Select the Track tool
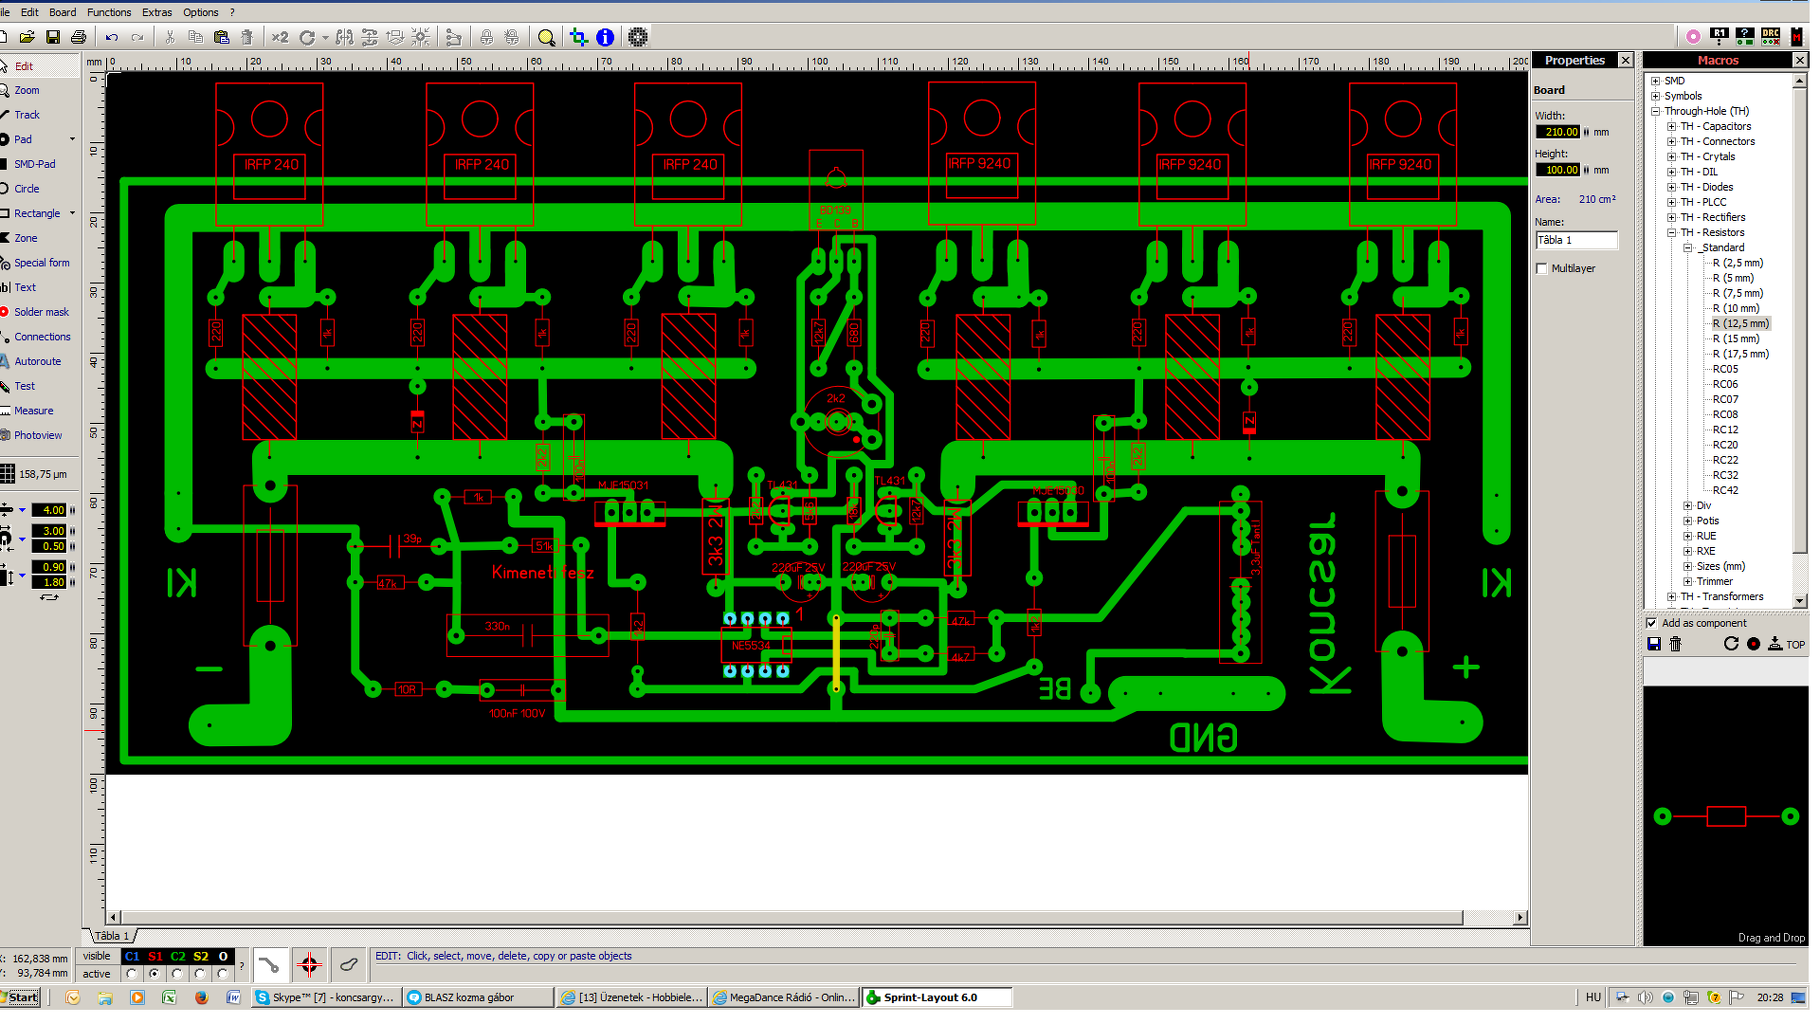This screenshot has height=1024, width=1820. [27, 115]
